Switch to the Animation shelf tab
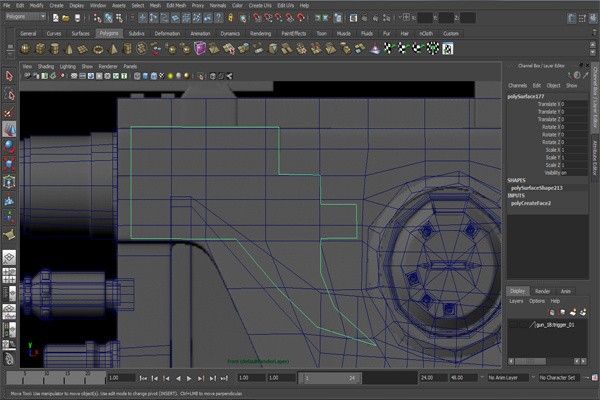 (x=200, y=33)
